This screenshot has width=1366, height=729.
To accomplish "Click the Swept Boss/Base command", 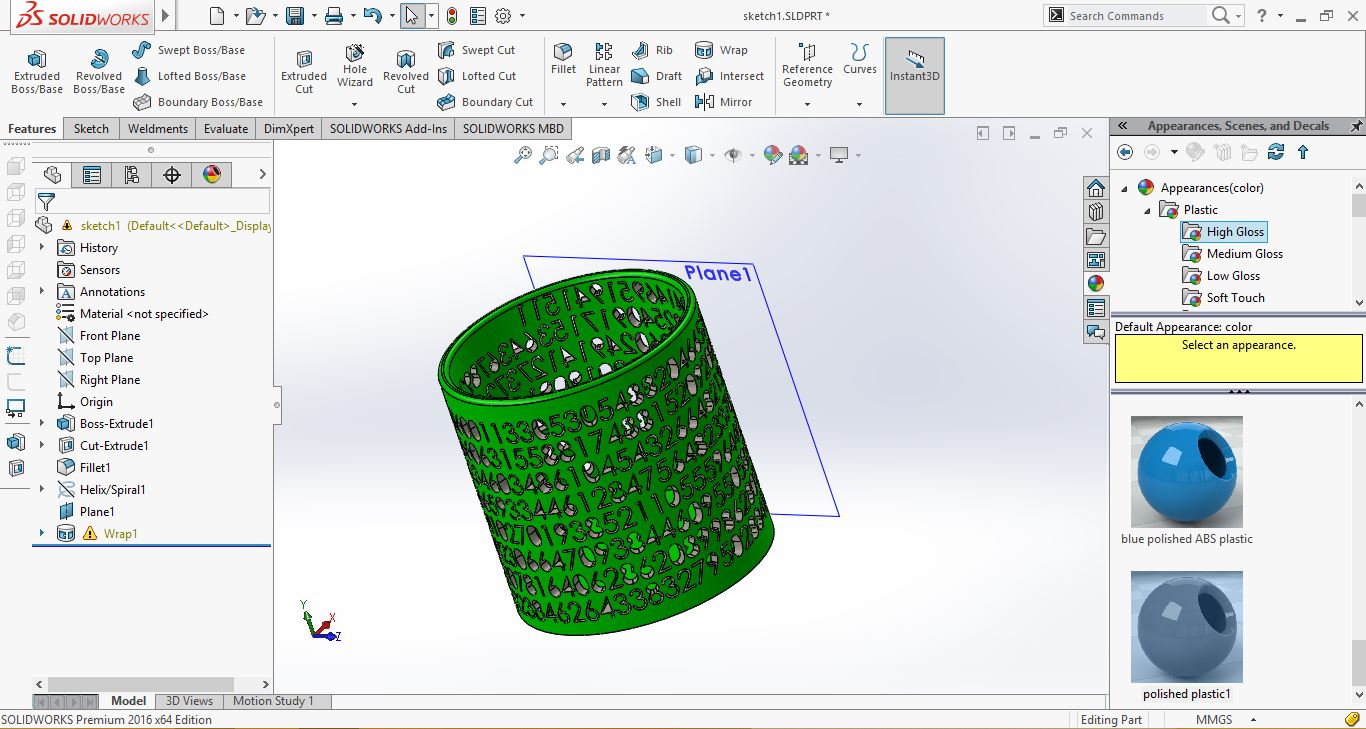I will 188,50.
